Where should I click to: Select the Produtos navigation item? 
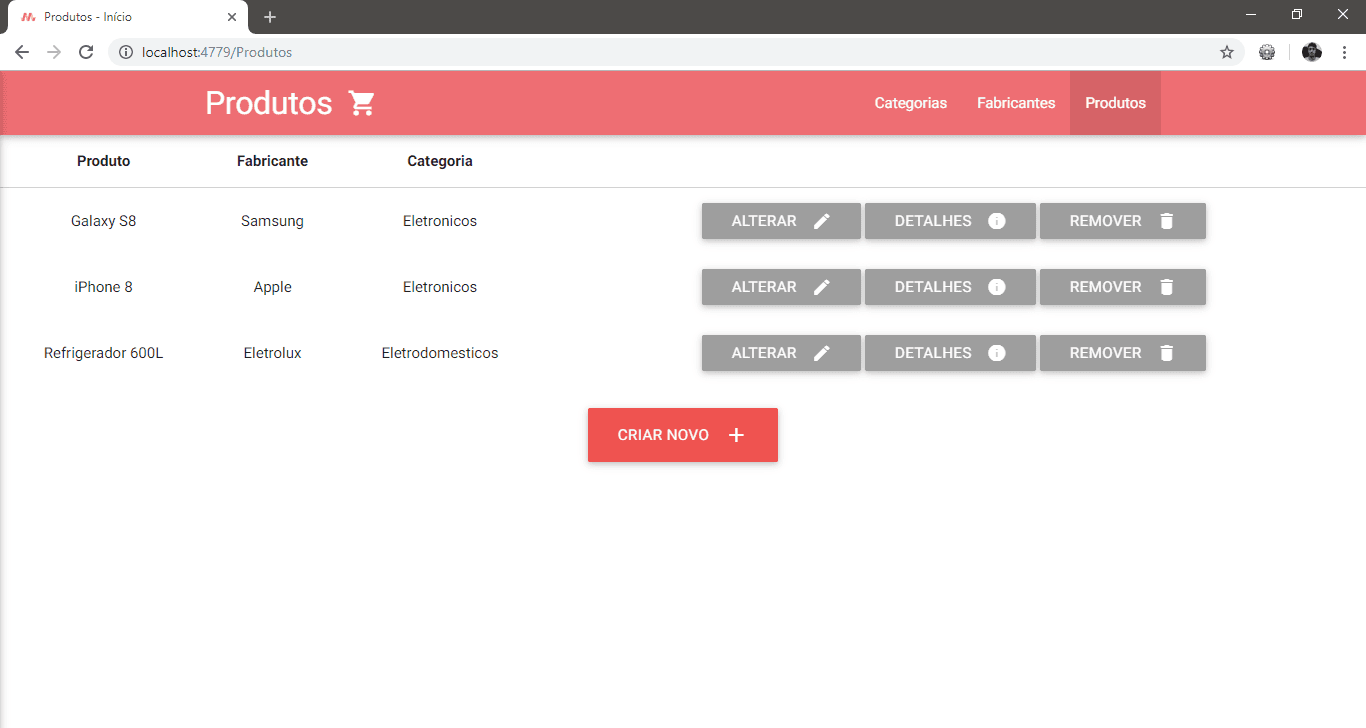pyautogui.click(x=1115, y=103)
